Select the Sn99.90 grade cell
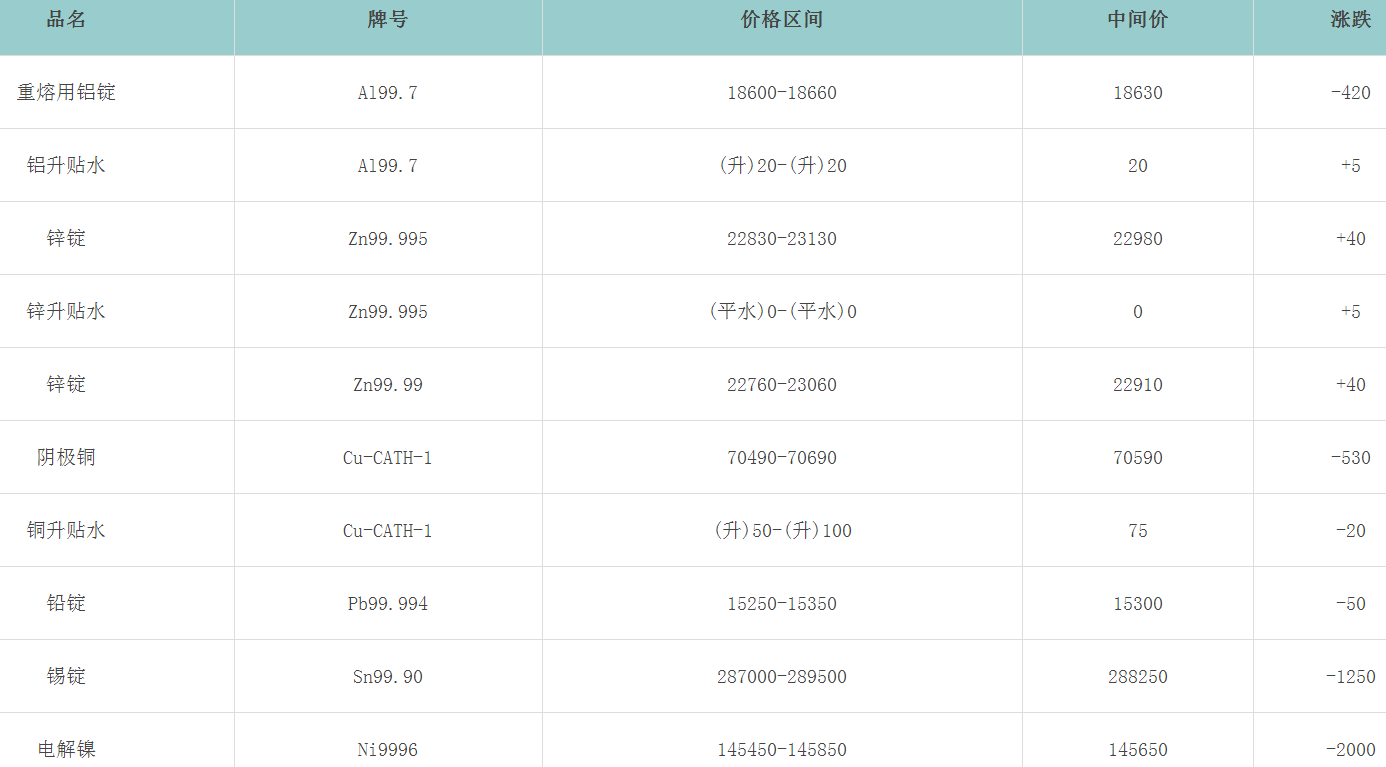The height and width of the screenshot is (767, 1386). (388, 677)
